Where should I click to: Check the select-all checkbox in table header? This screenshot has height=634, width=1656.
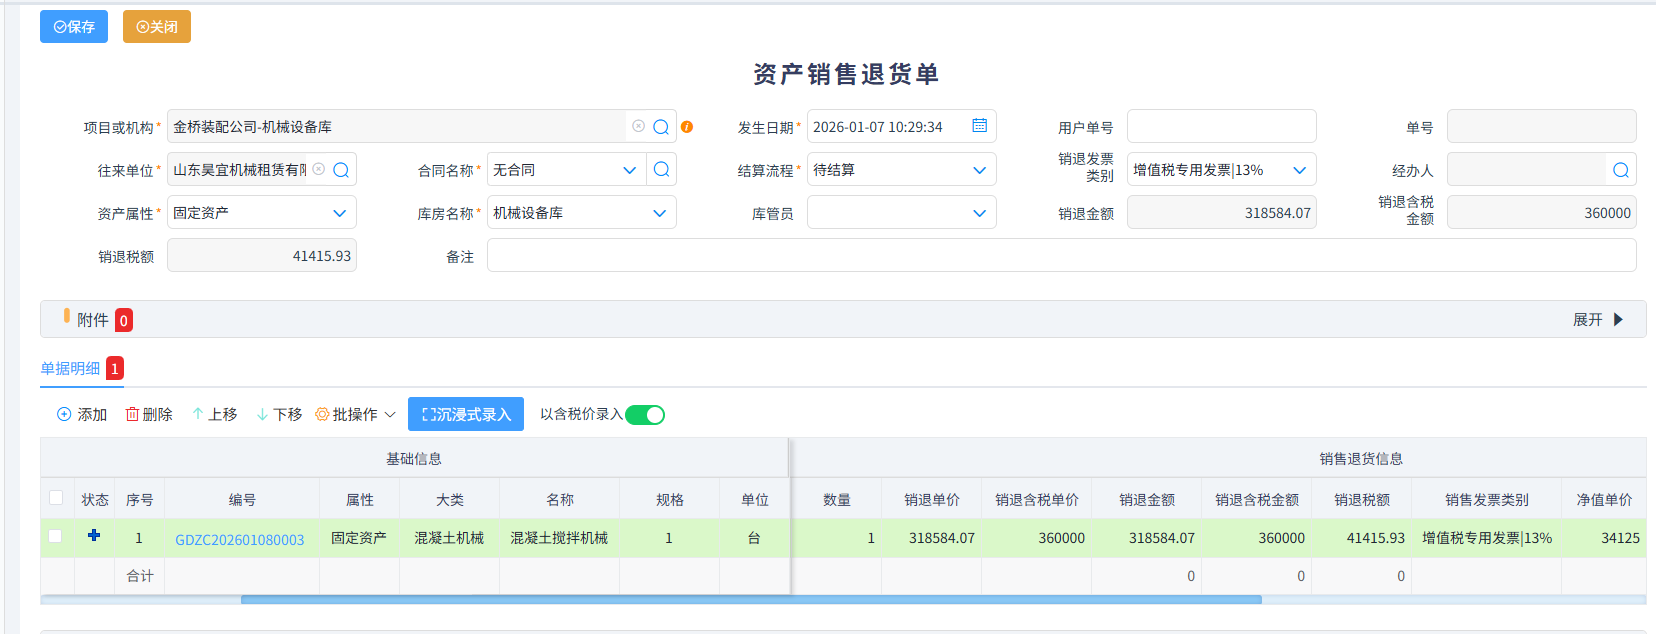coord(56,498)
